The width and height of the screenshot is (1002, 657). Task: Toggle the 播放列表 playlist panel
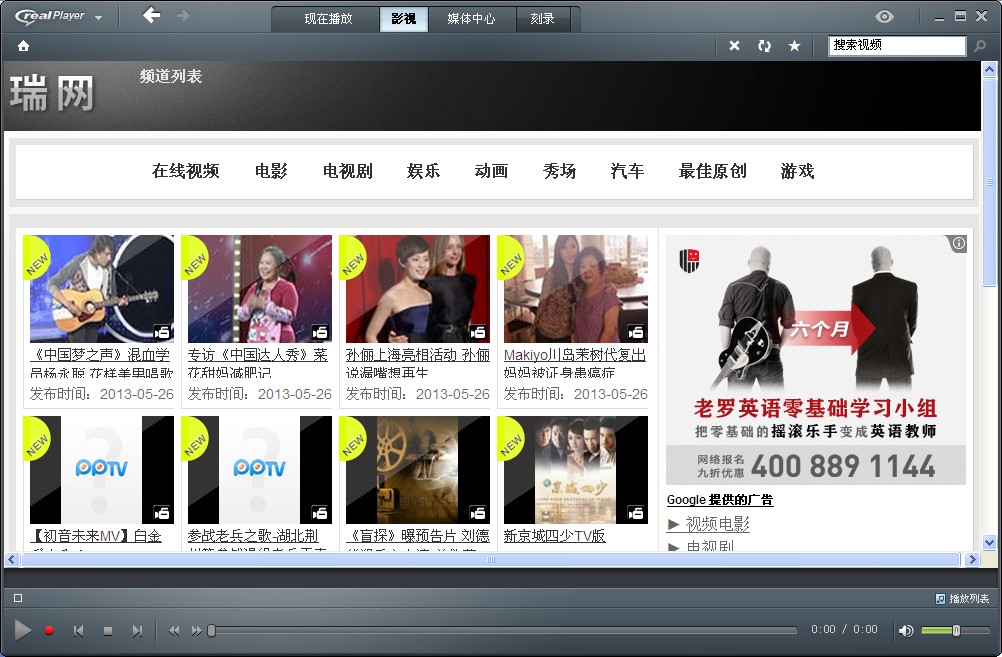962,598
